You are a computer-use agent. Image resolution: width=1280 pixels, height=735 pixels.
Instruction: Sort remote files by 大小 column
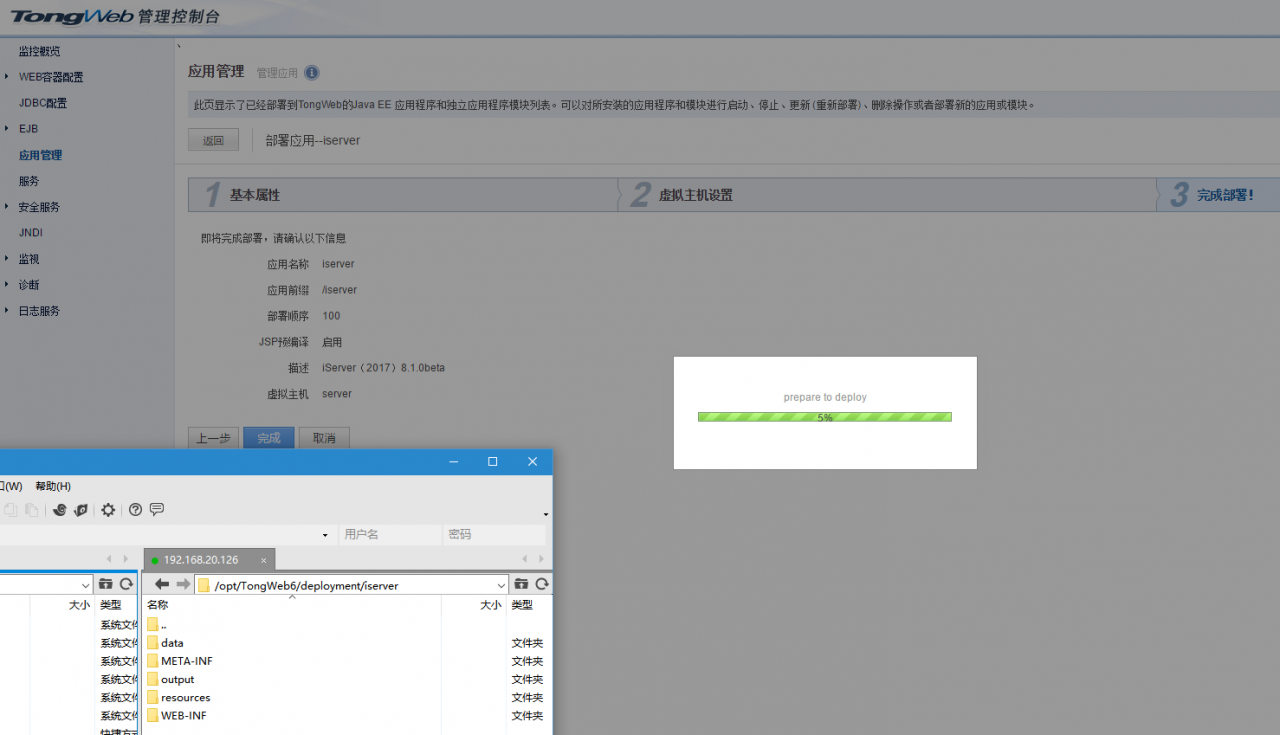[x=491, y=605]
